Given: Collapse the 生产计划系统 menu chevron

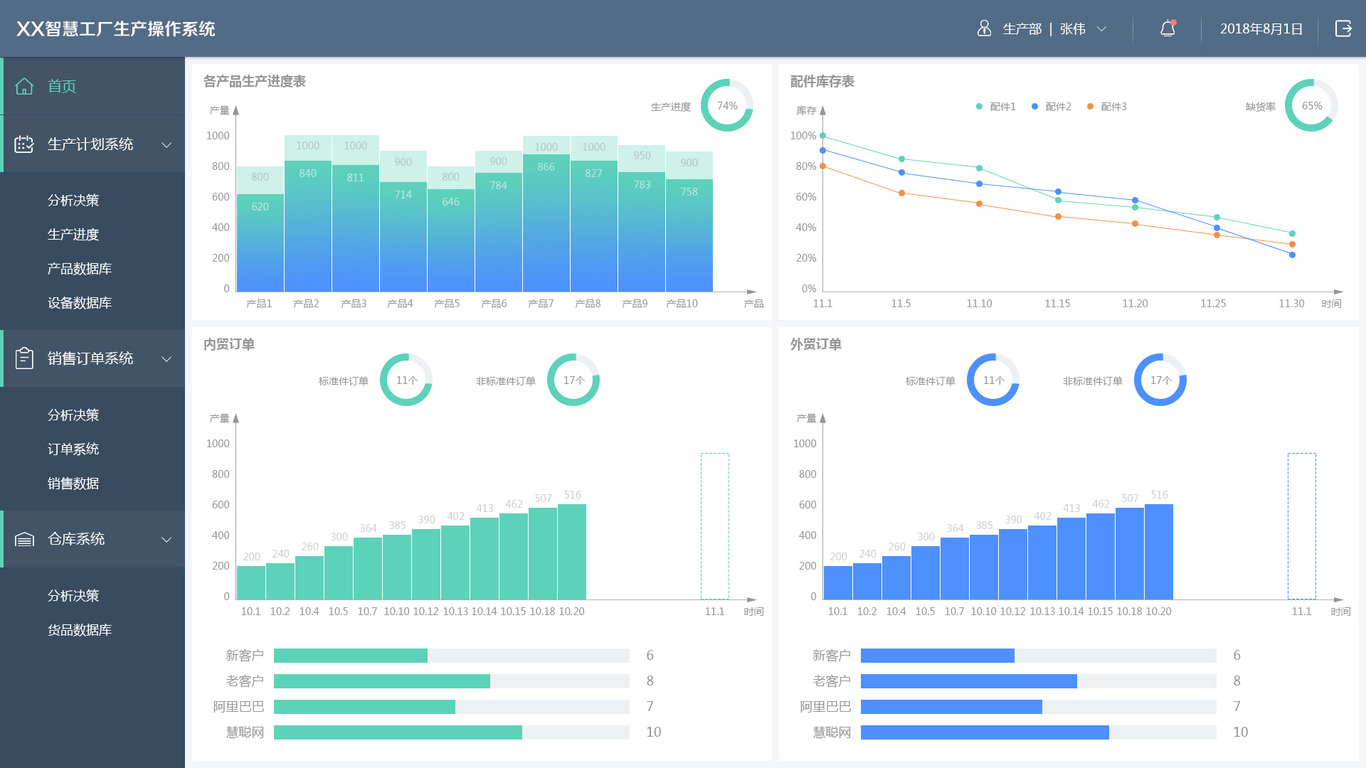Looking at the screenshot, I should point(167,144).
